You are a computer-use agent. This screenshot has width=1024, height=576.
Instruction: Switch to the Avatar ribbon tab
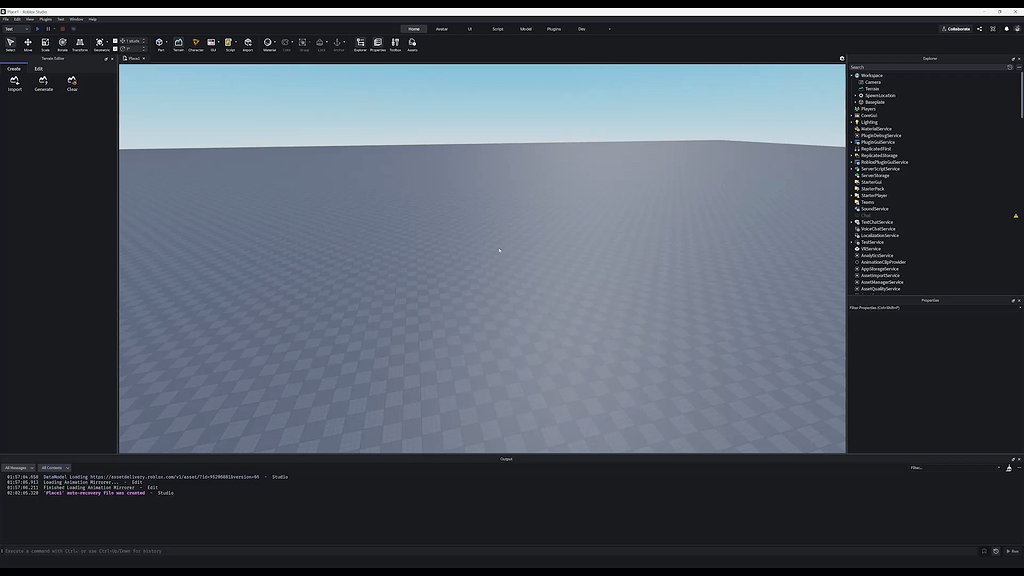(x=441, y=29)
